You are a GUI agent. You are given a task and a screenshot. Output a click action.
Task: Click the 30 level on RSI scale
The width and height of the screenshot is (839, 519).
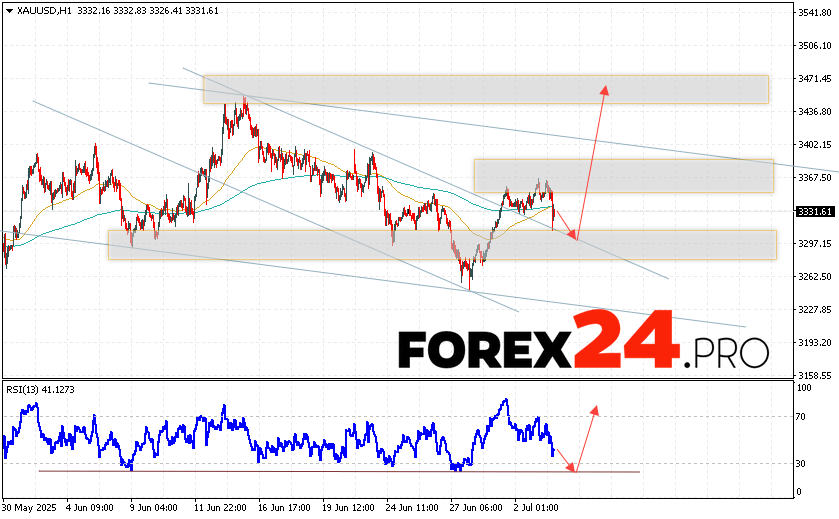[802, 463]
